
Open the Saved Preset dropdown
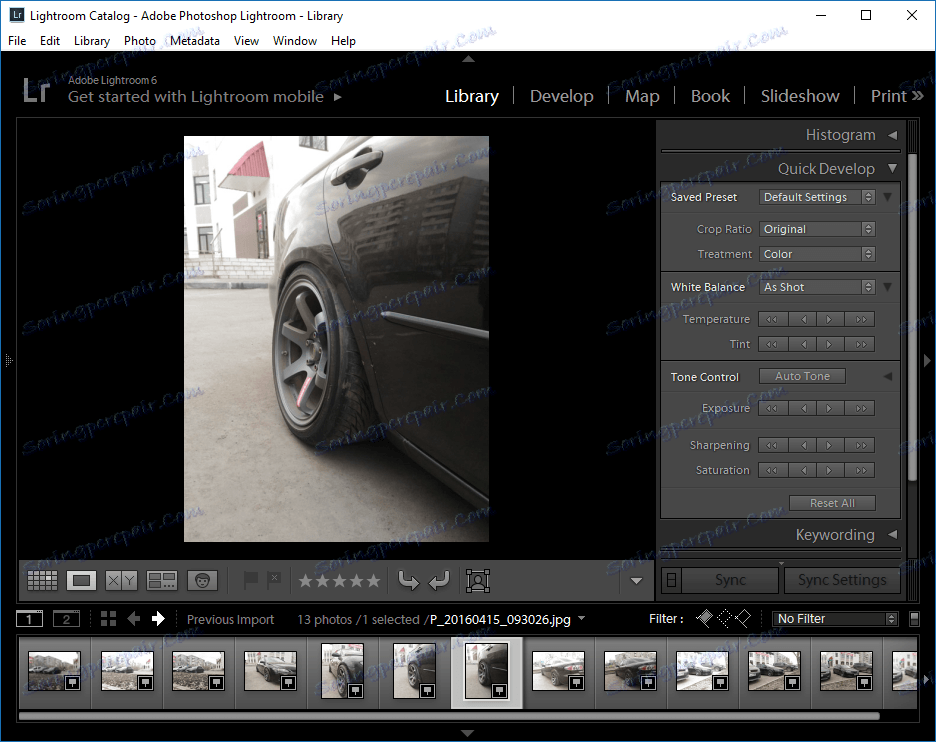click(x=817, y=197)
